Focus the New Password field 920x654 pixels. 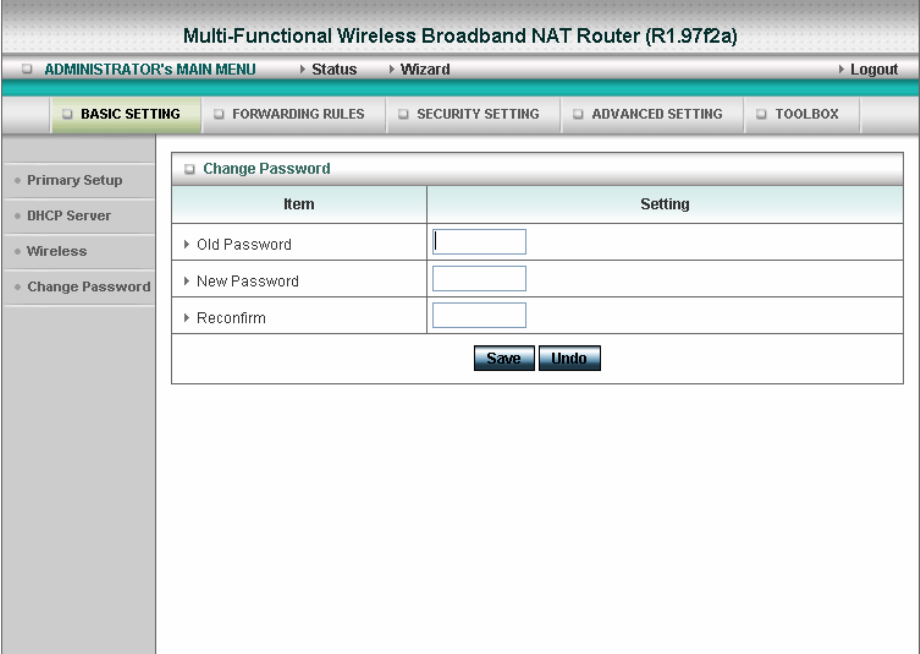479,279
